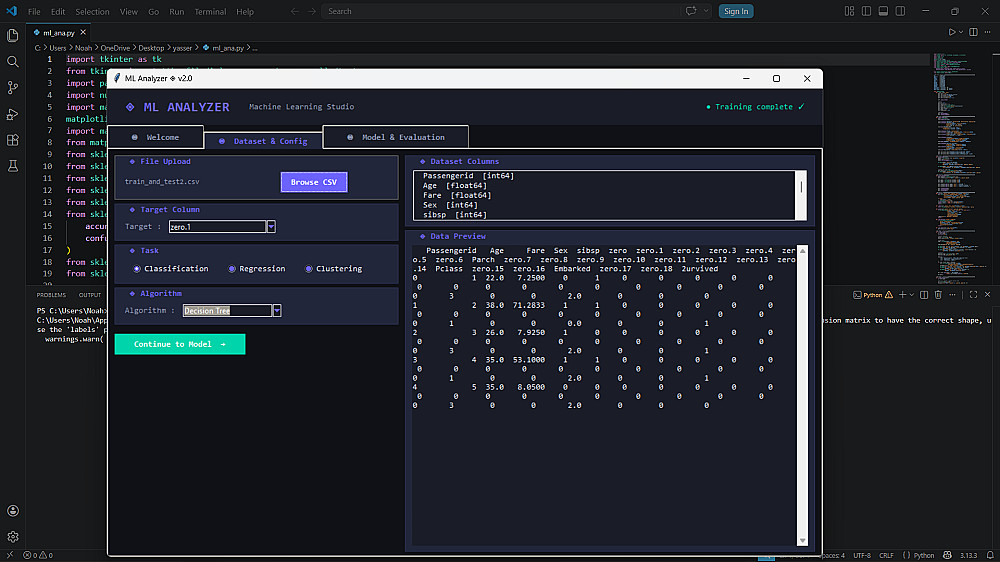Switch to Dataset & Config tab
Image resolution: width=1000 pixels, height=562 pixels.
(263, 141)
